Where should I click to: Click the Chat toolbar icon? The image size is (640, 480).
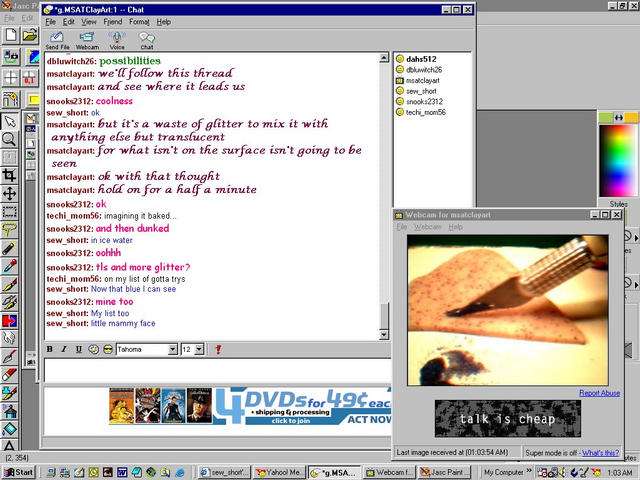(x=147, y=40)
